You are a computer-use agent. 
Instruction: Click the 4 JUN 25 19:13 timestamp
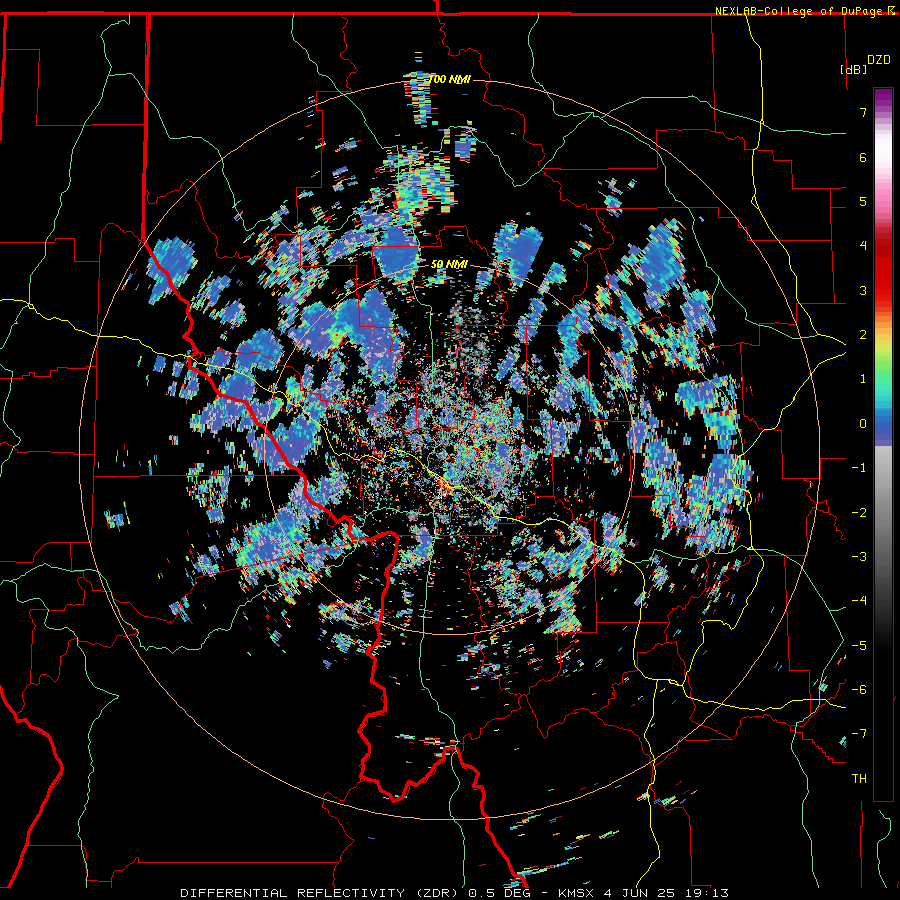(x=666, y=893)
